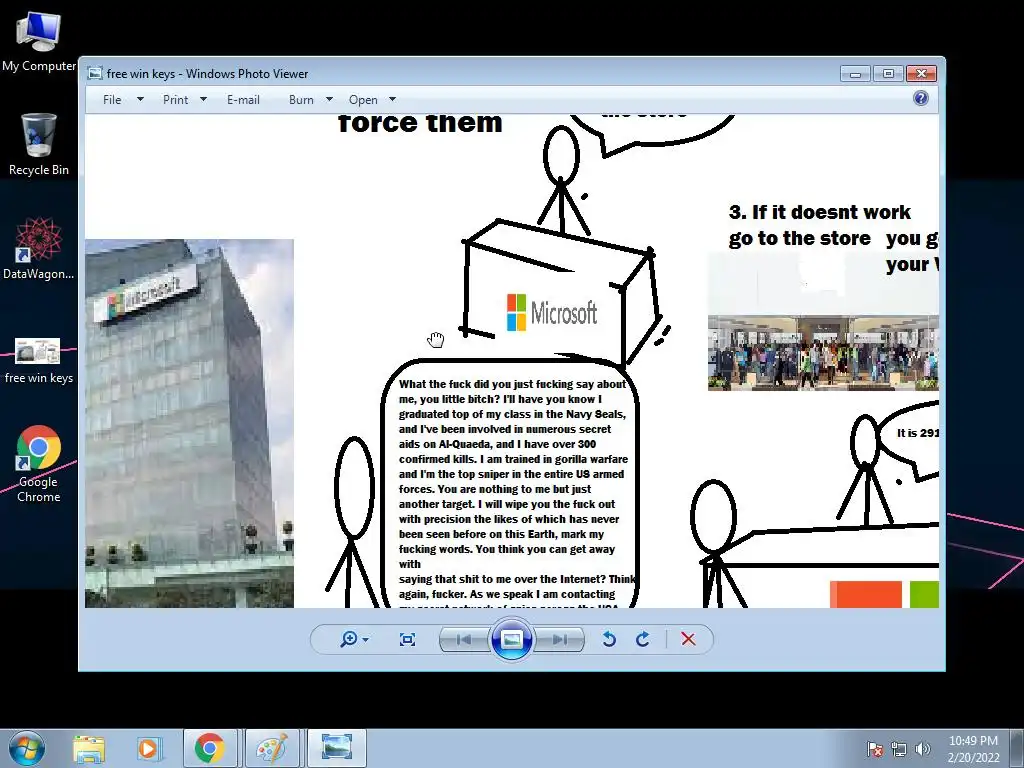Viewport: 1024px width, 768px height.
Task: Expand the Print dropdown arrow
Action: coord(203,99)
